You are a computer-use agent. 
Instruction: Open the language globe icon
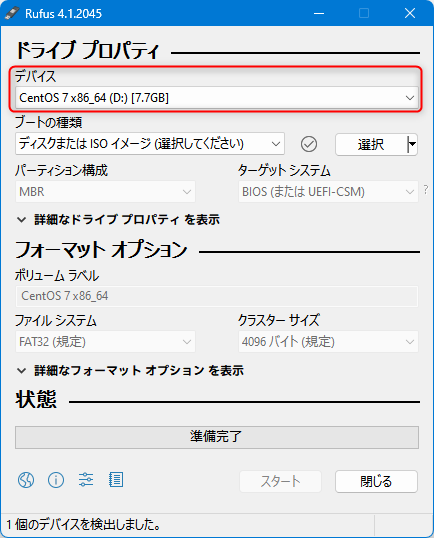tap(26, 480)
